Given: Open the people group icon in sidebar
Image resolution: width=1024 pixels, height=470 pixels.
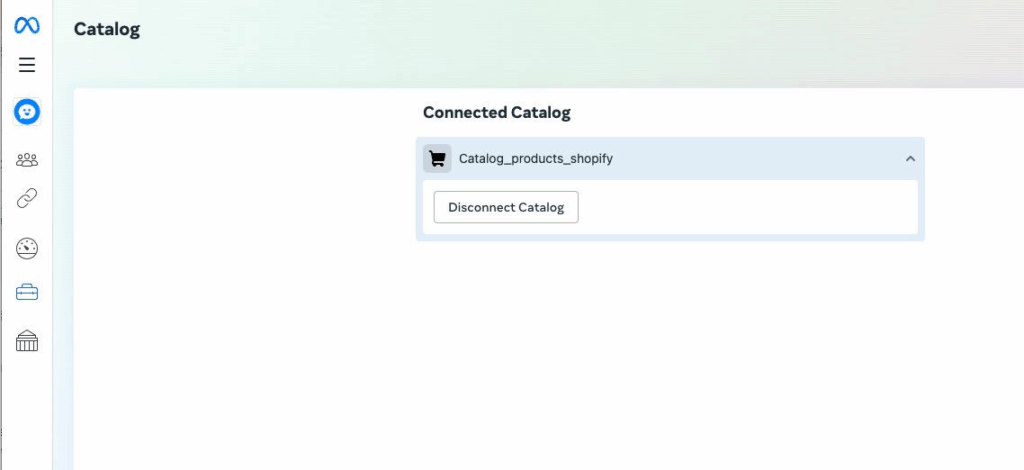Looking at the screenshot, I should click(27, 160).
